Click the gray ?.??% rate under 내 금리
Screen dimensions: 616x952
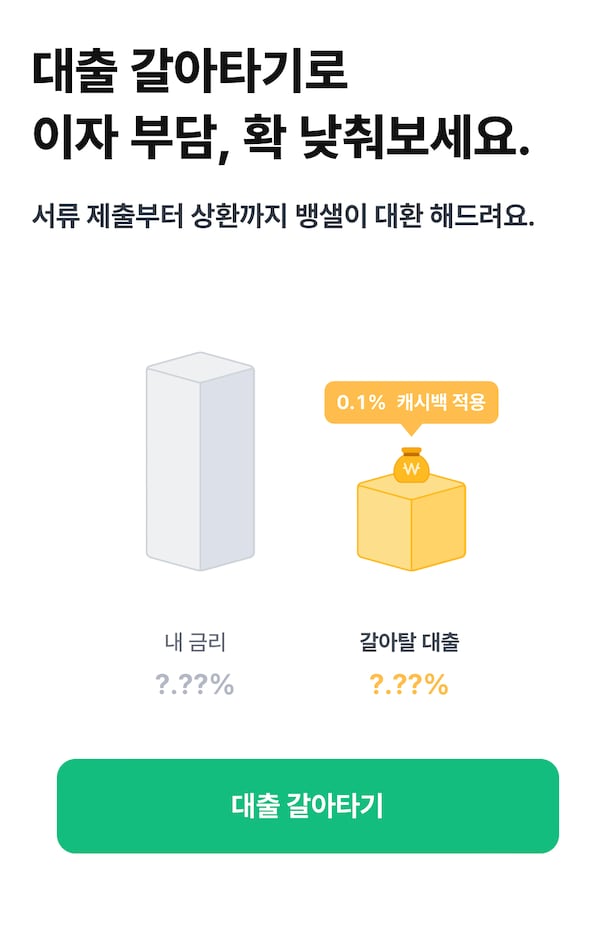[195, 685]
